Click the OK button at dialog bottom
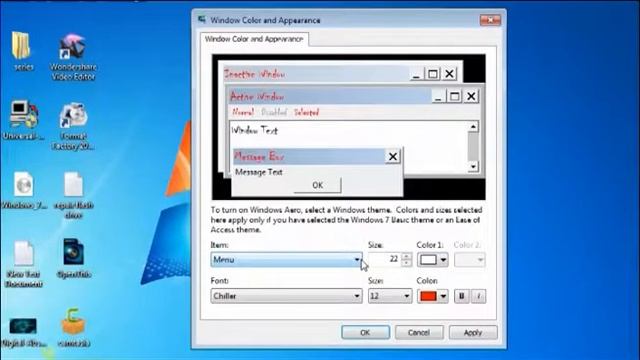640x360 pixels. click(x=365, y=333)
